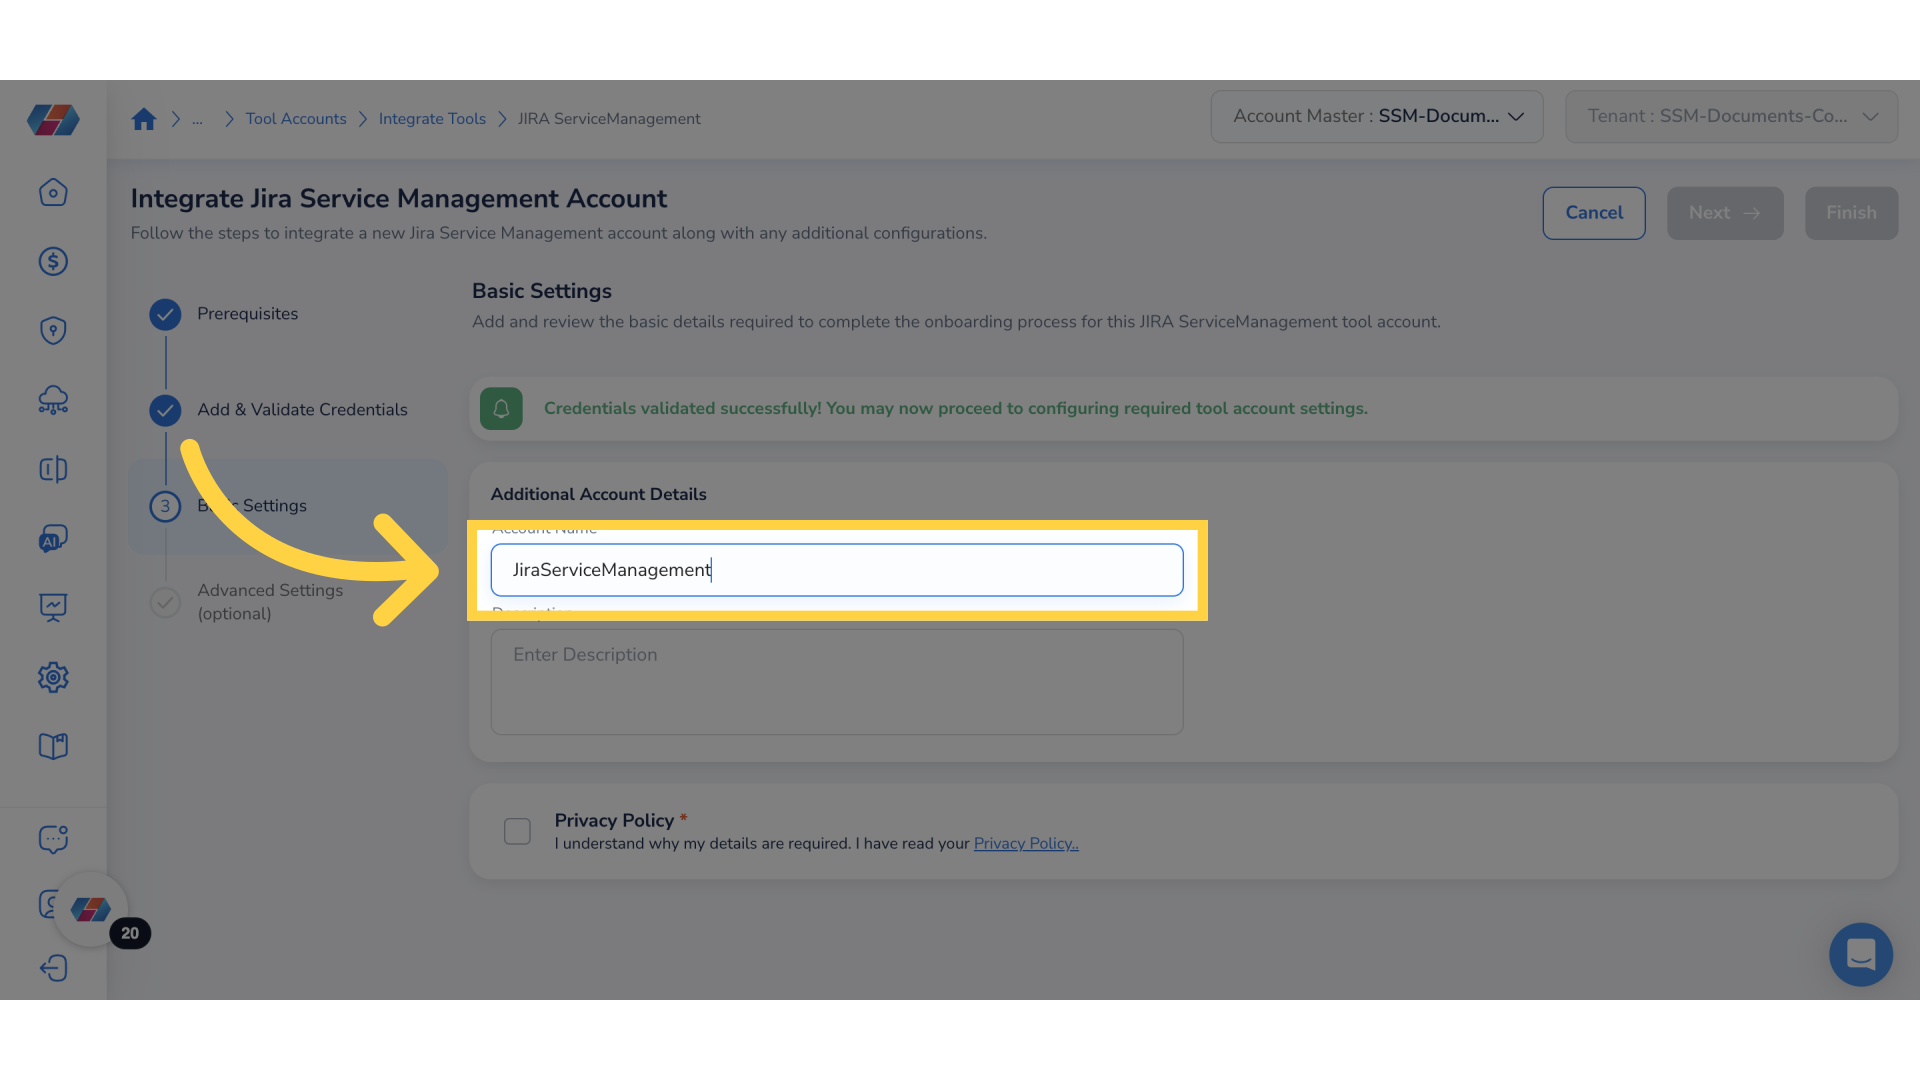Click the Finish button
Image resolution: width=1920 pixels, height=1080 pixels.
1851,213
